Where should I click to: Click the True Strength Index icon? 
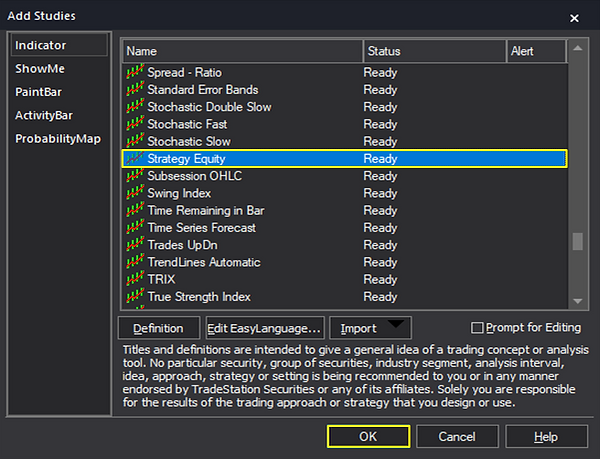[135, 296]
